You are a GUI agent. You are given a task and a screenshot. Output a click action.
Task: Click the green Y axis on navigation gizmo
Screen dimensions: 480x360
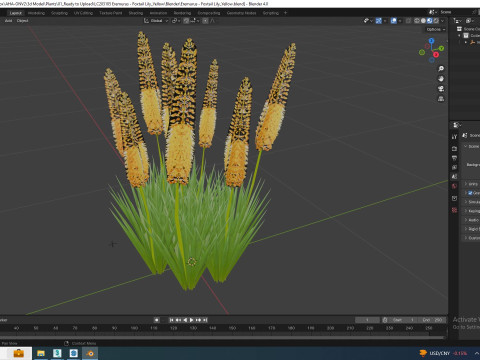click(441, 48)
